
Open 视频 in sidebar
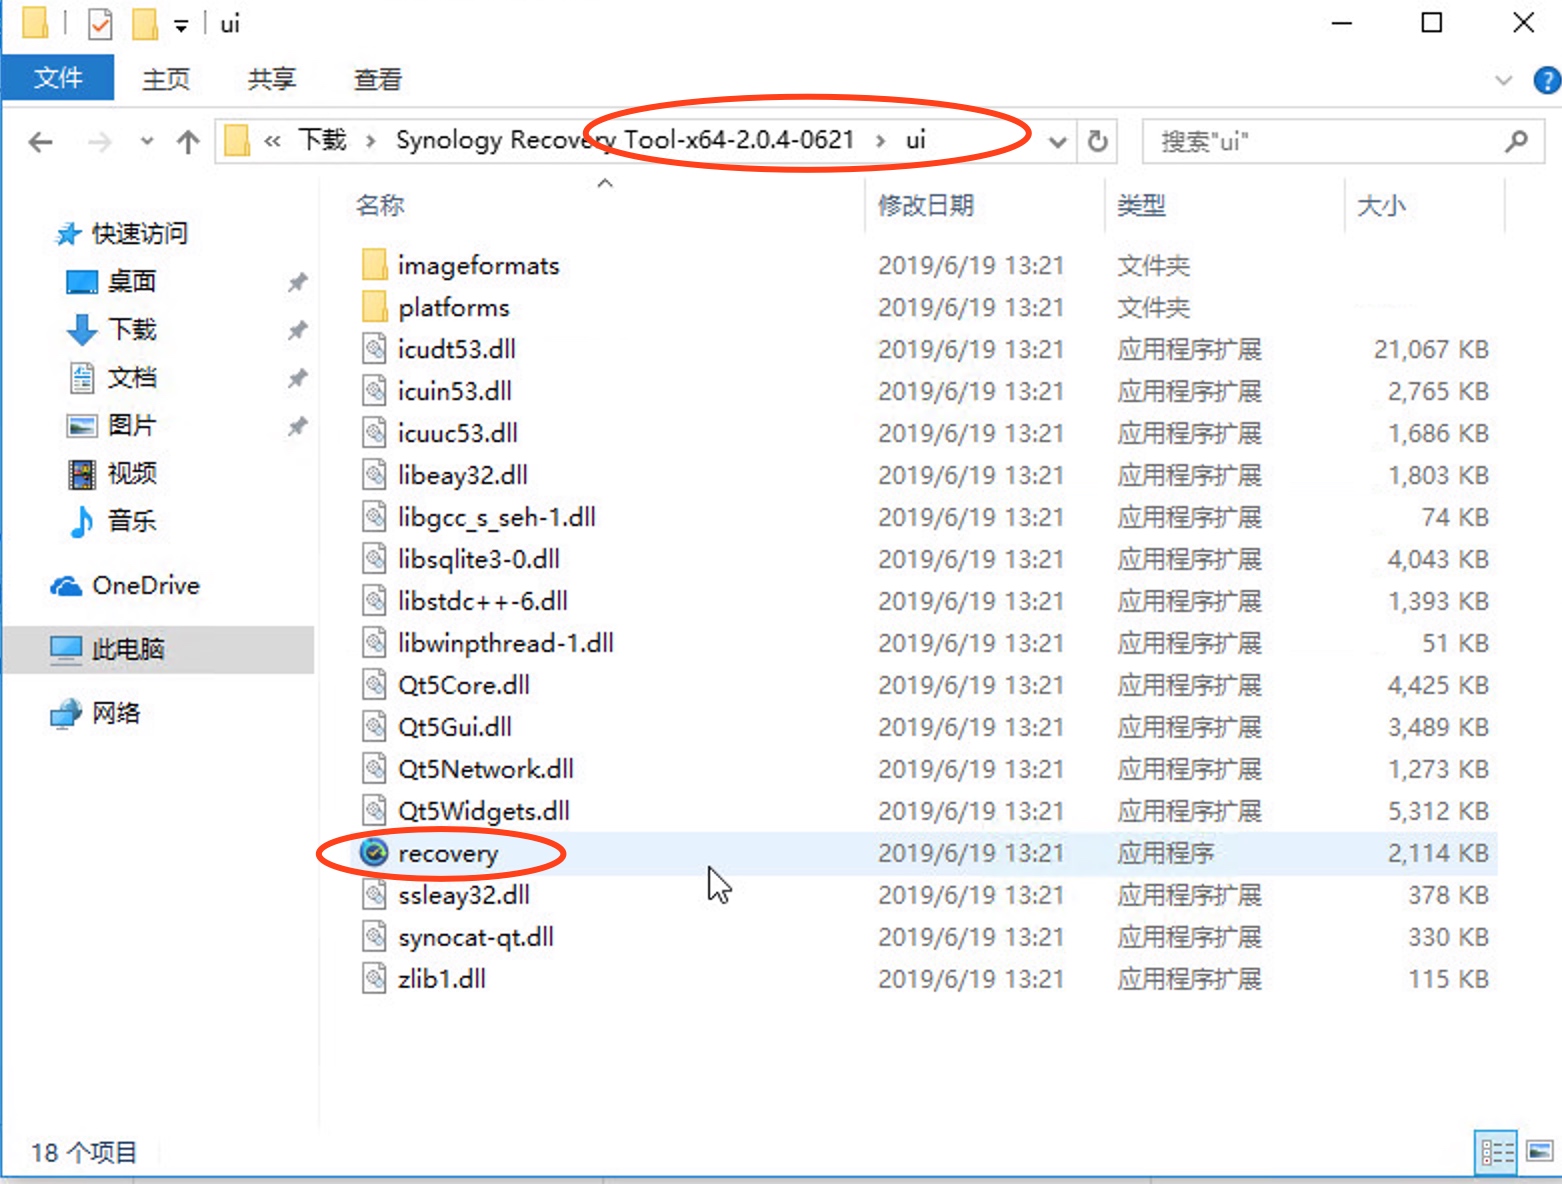(132, 473)
